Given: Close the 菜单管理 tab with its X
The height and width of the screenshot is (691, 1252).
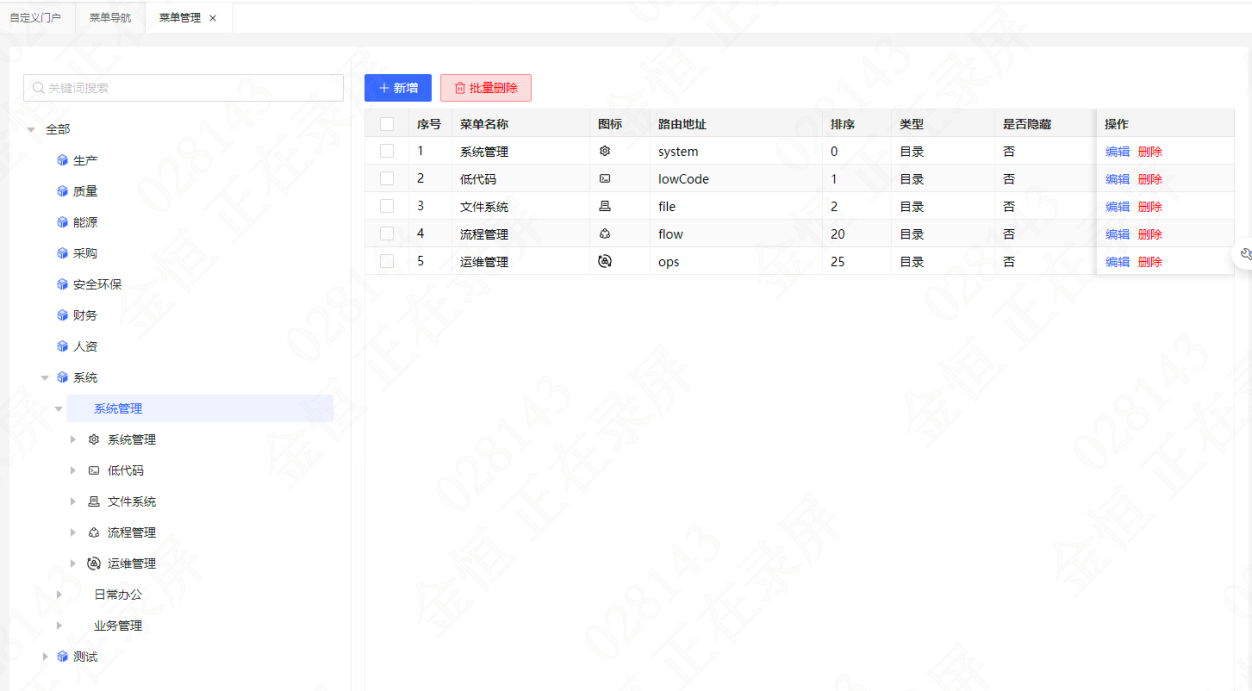Looking at the screenshot, I should [x=213, y=18].
